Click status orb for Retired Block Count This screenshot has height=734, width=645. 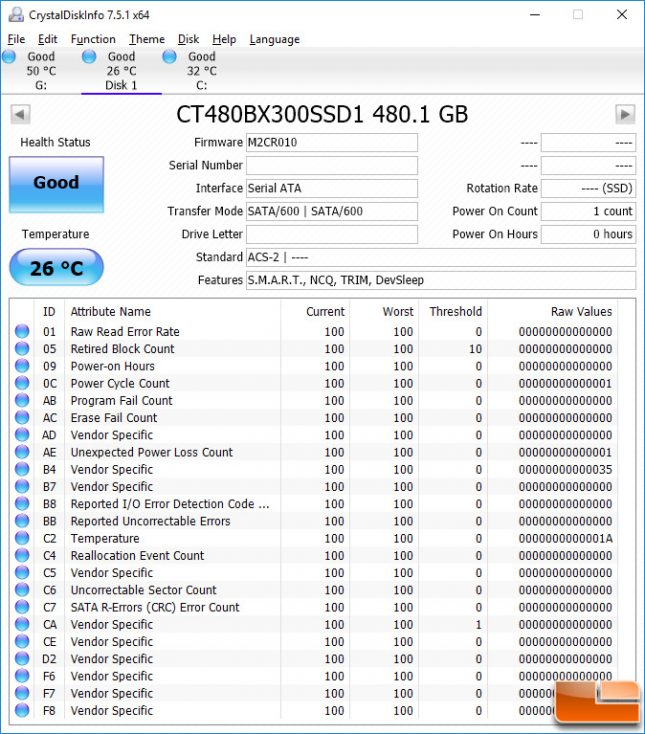pos(22,349)
